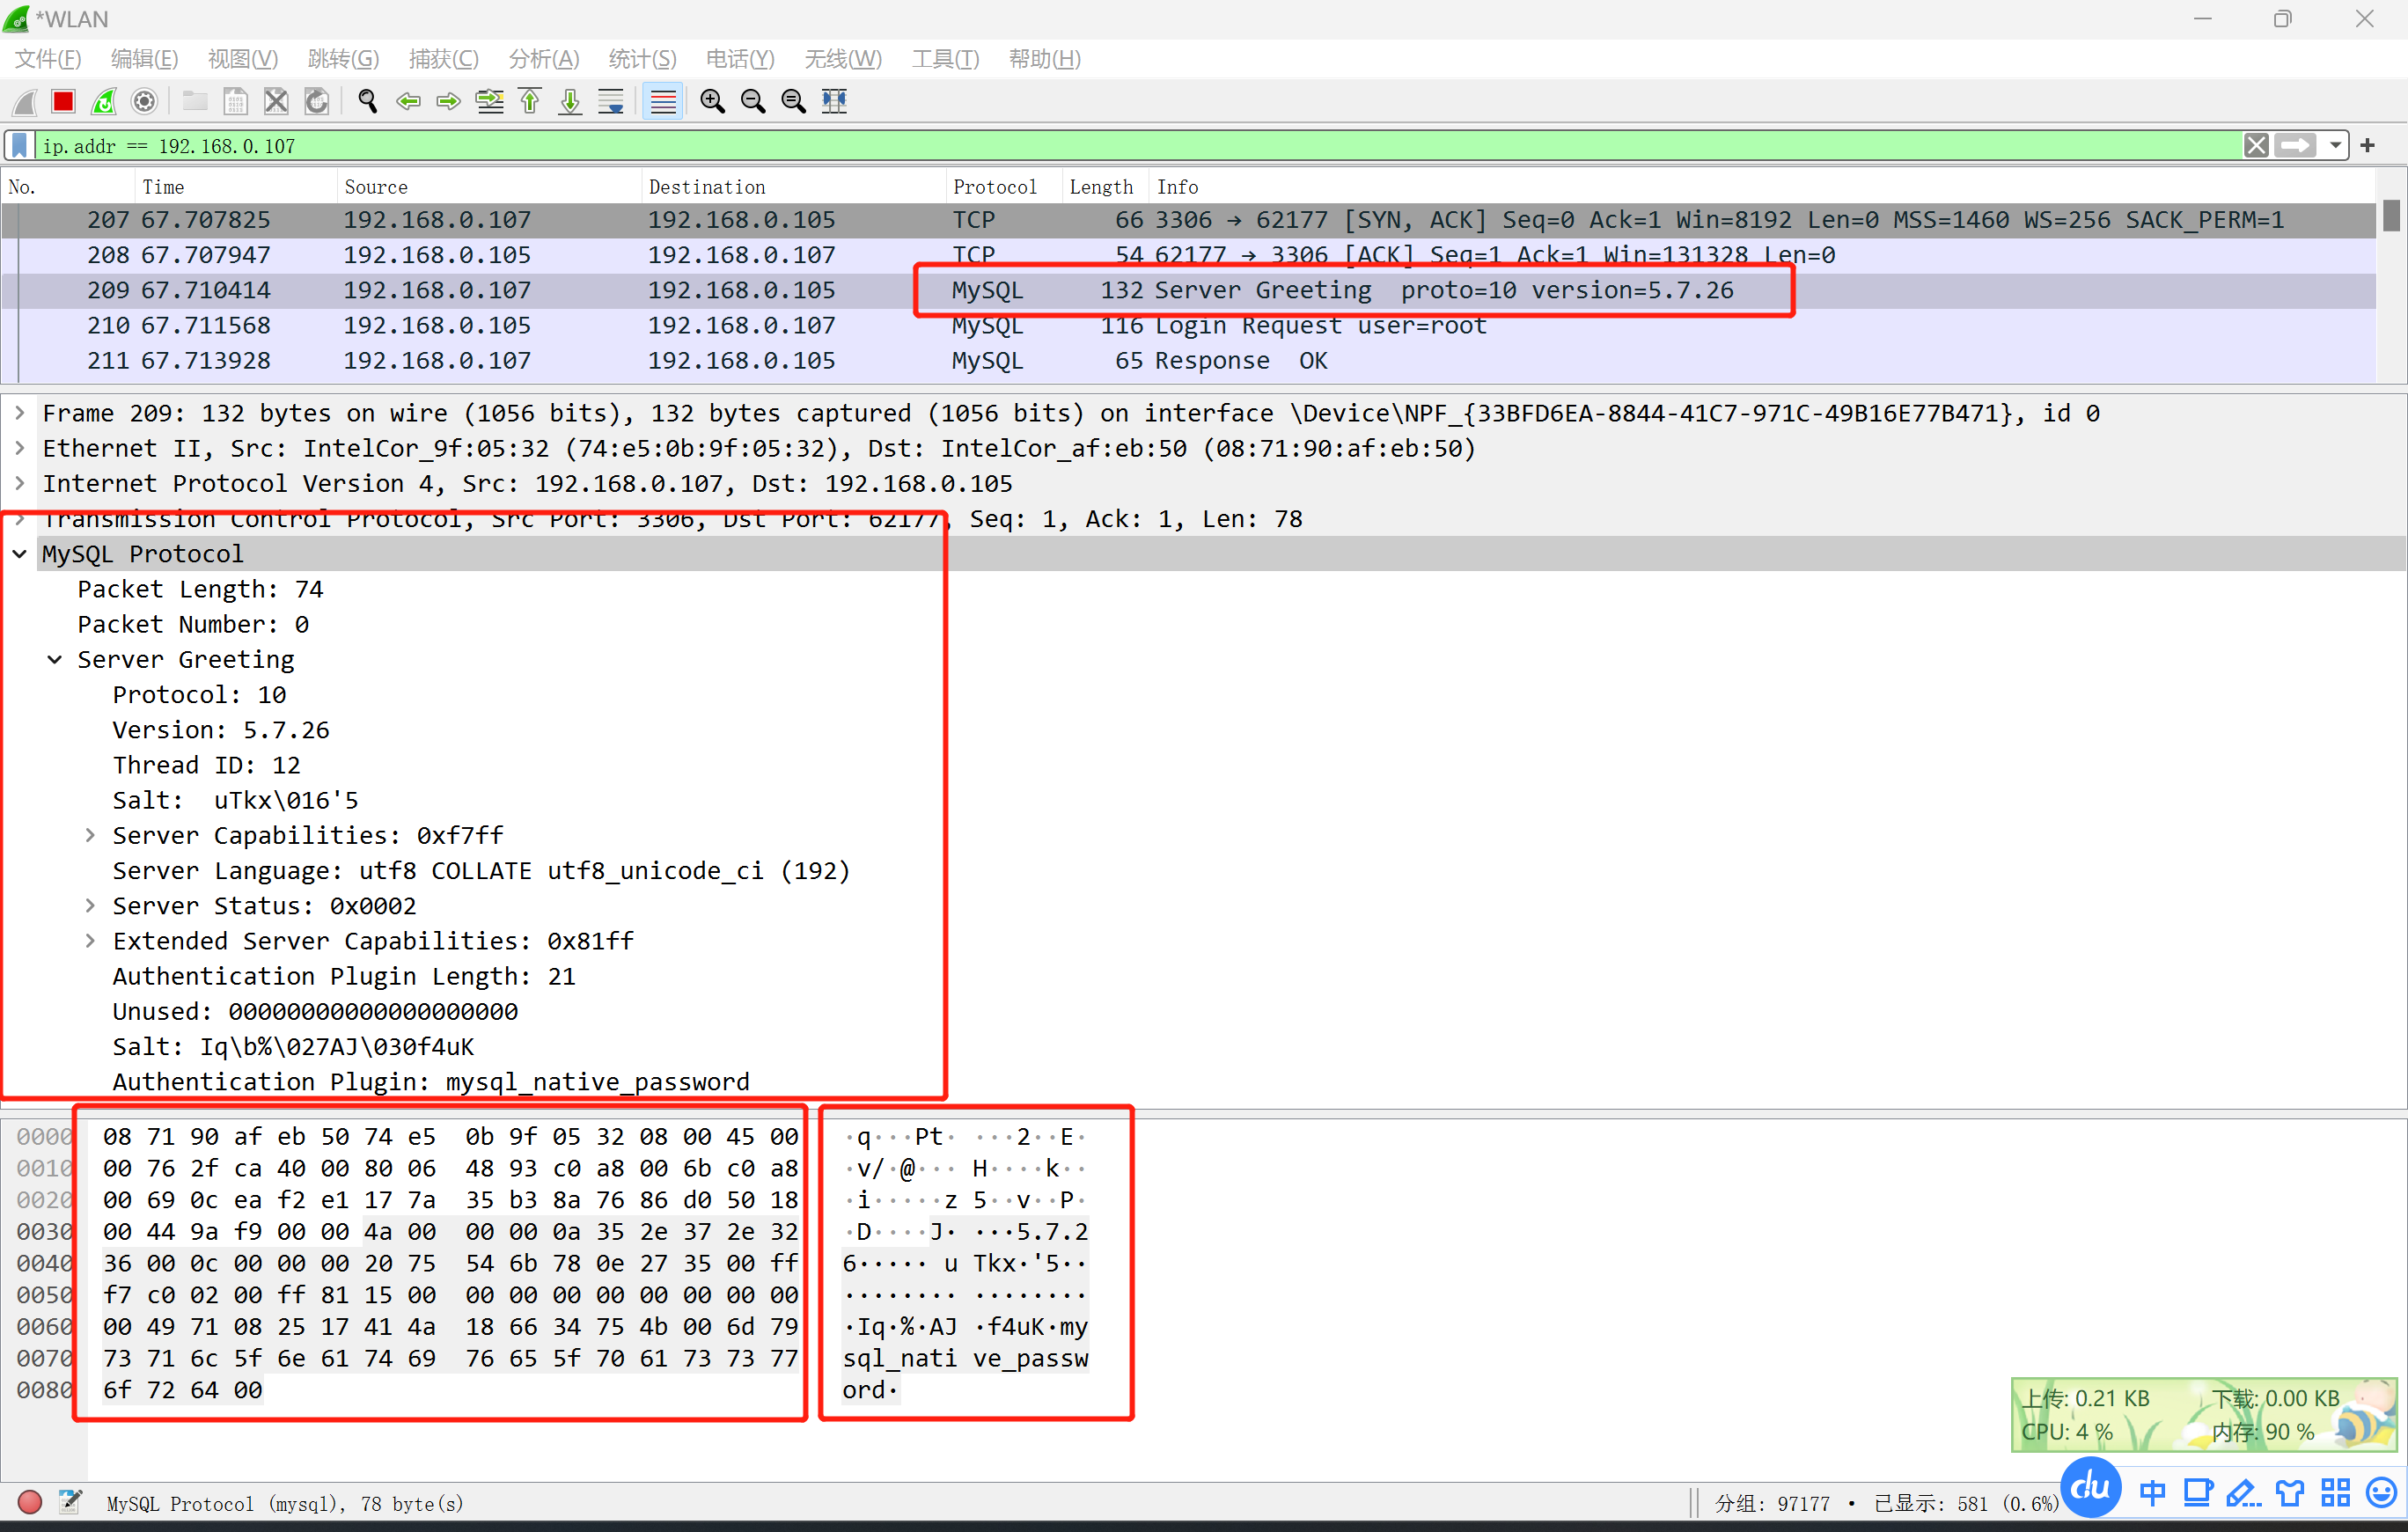Click the display filter bookmark icon
Viewport: 2408px width, 1532px height.
19,146
